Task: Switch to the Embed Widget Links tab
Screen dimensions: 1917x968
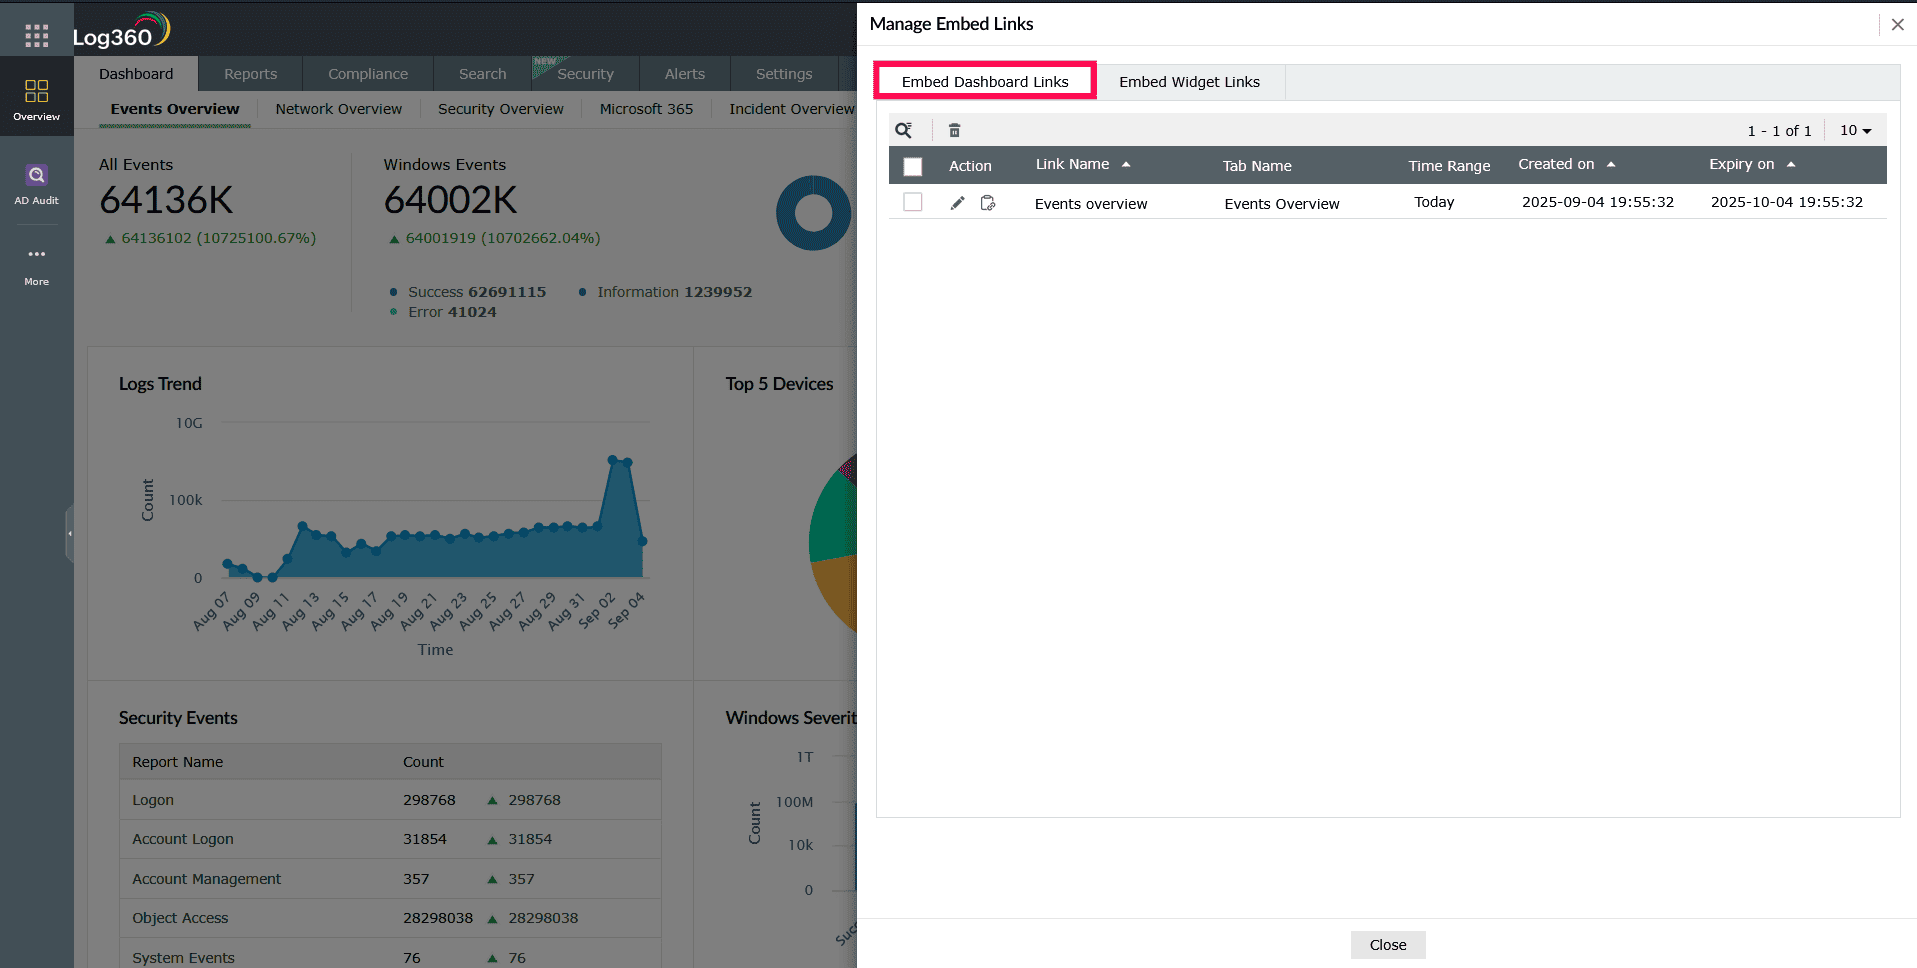Action: coord(1189,81)
